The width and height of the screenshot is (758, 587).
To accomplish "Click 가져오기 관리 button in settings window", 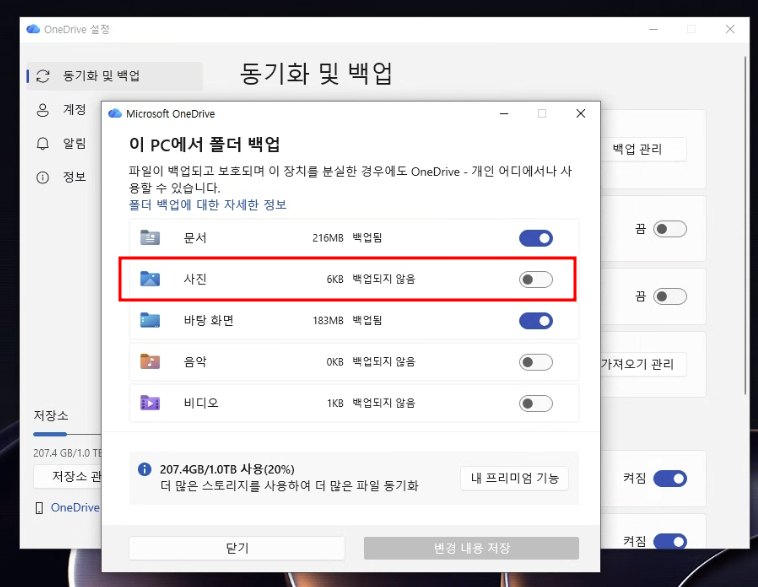I will click(642, 364).
